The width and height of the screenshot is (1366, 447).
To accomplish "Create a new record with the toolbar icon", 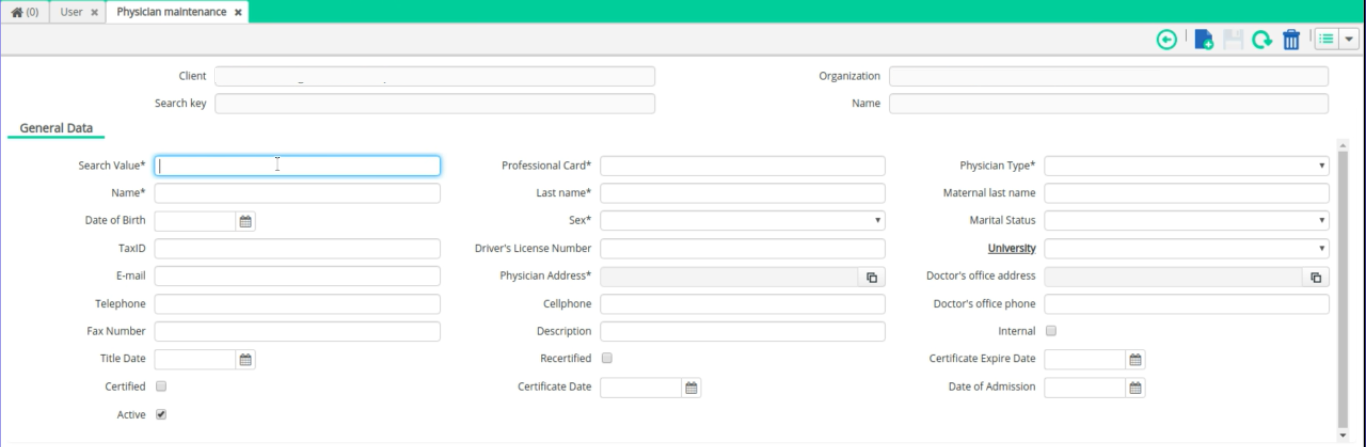I will click(1204, 39).
